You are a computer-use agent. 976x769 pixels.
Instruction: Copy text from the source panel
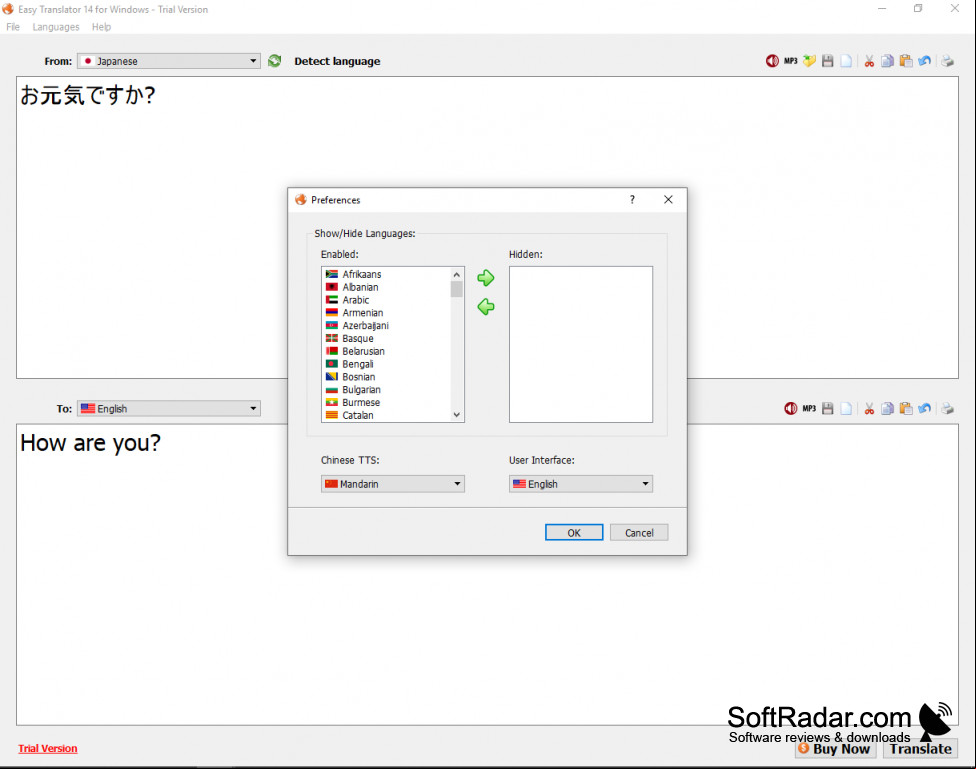pyautogui.click(x=888, y=61)
